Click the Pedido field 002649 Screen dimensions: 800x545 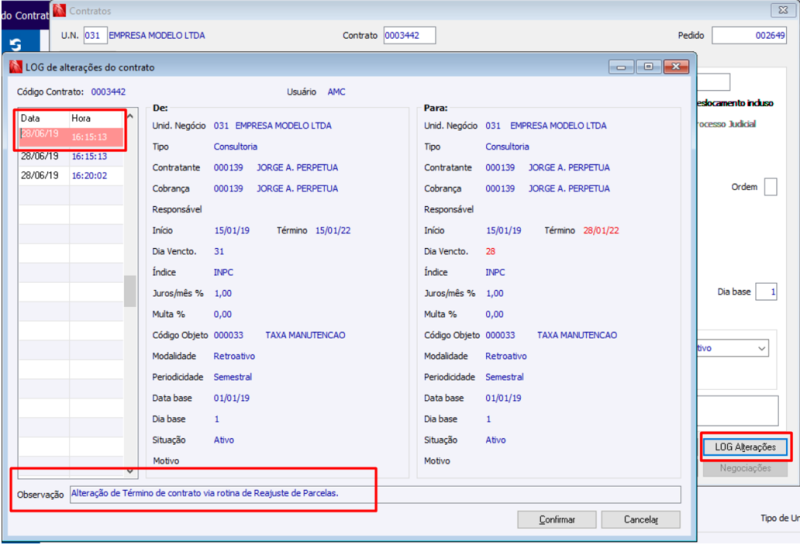[x=749, y=36]
